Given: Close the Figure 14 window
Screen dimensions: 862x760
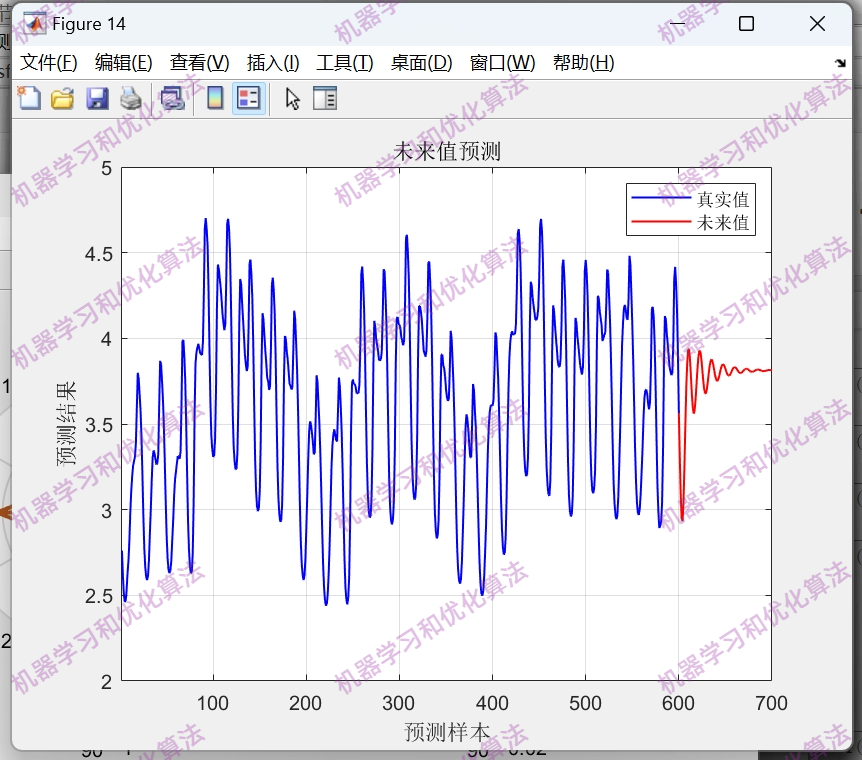Looking at the screenshot, I should (817, 24).
